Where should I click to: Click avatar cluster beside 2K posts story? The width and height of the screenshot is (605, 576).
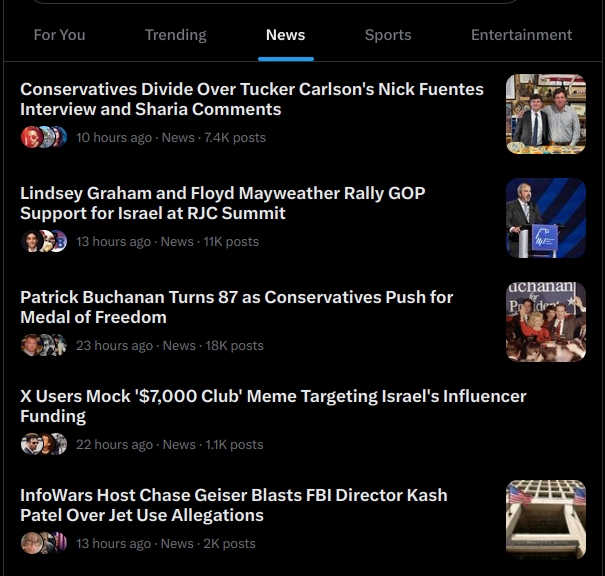click(x=44, y=543)
